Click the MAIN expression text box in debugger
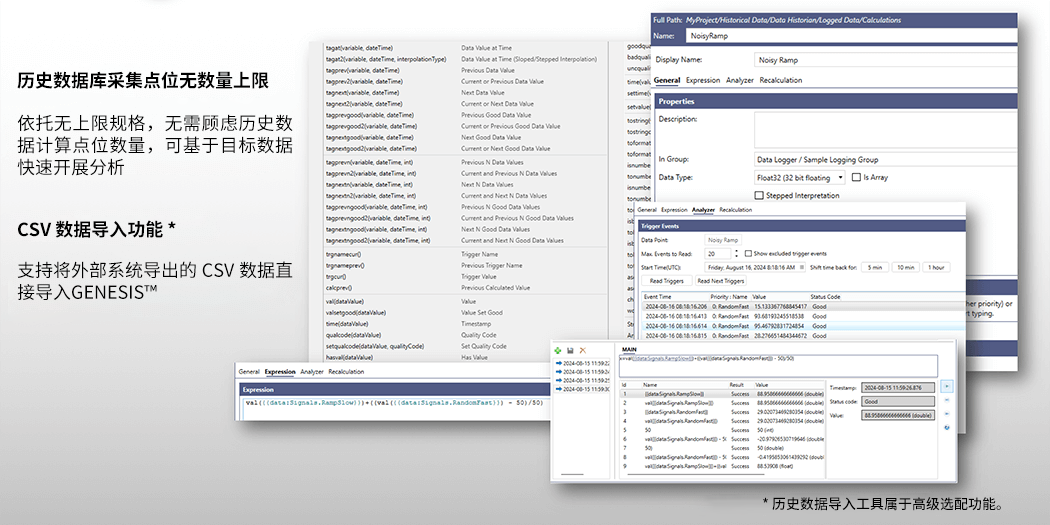 point(779,366)
